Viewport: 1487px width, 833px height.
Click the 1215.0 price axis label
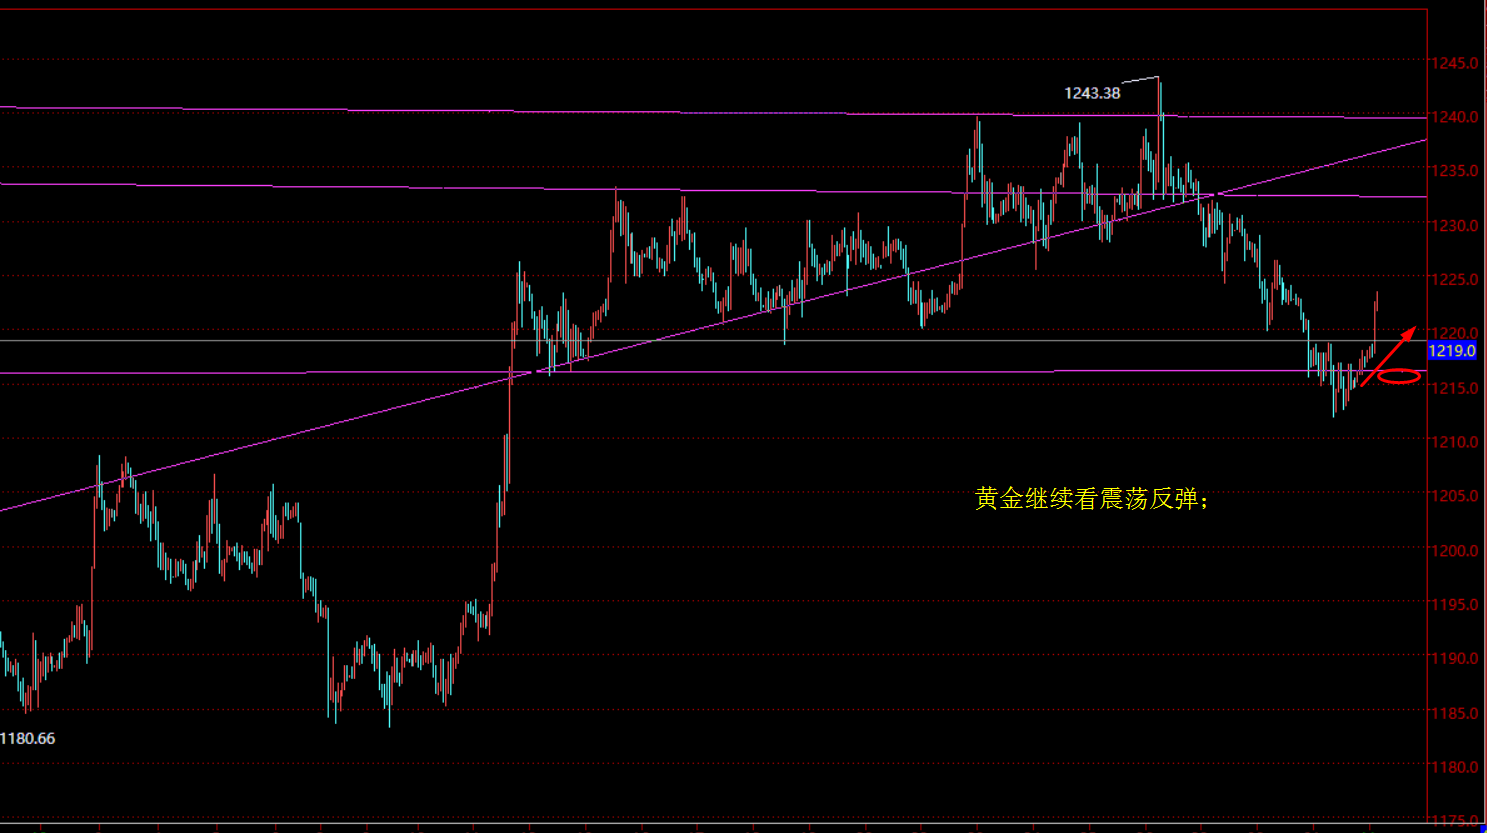coord(1454,388)
